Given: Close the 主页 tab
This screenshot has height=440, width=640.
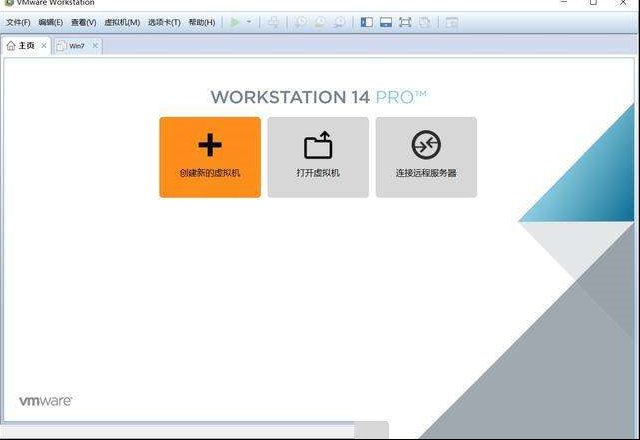Looking at the screenshot, I should point(44,46).
